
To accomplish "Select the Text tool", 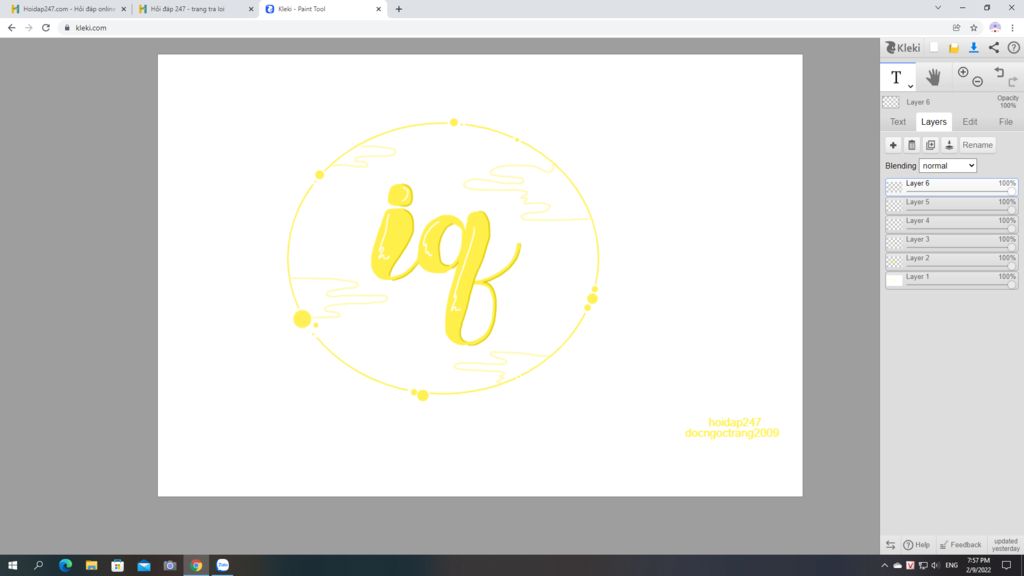I will [896, 78].
